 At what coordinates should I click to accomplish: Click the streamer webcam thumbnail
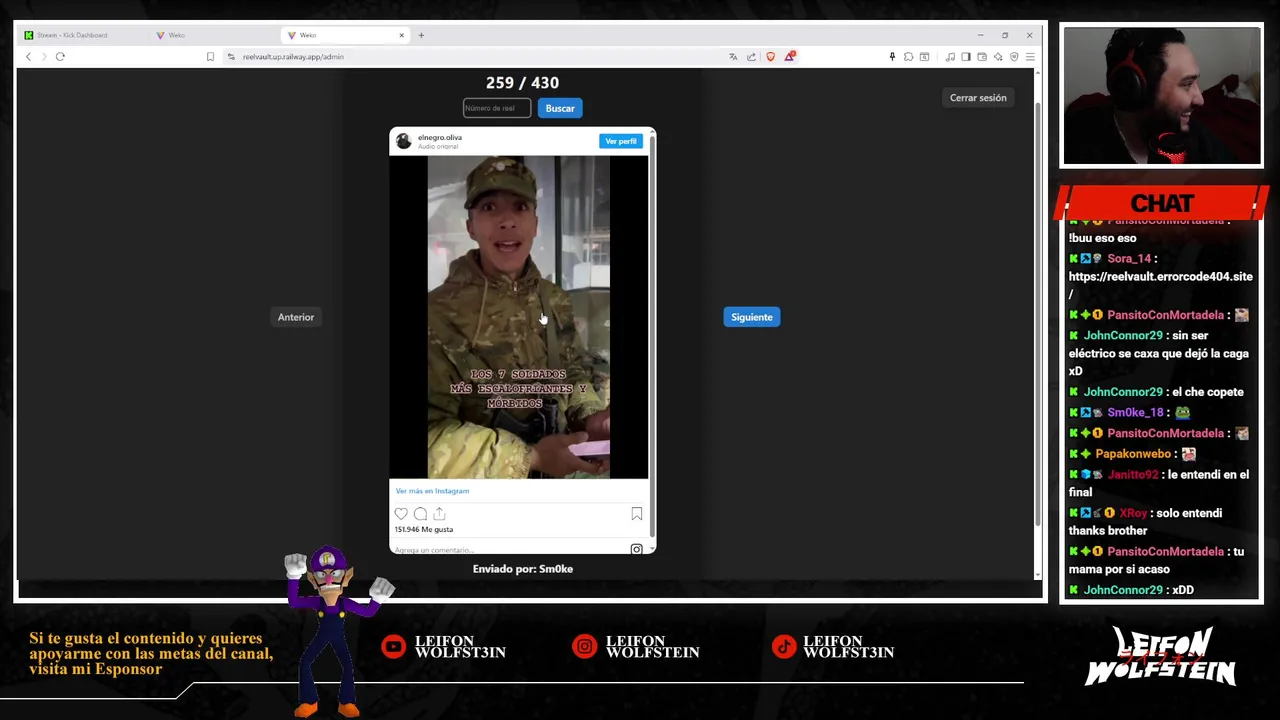coord(1162,96)
